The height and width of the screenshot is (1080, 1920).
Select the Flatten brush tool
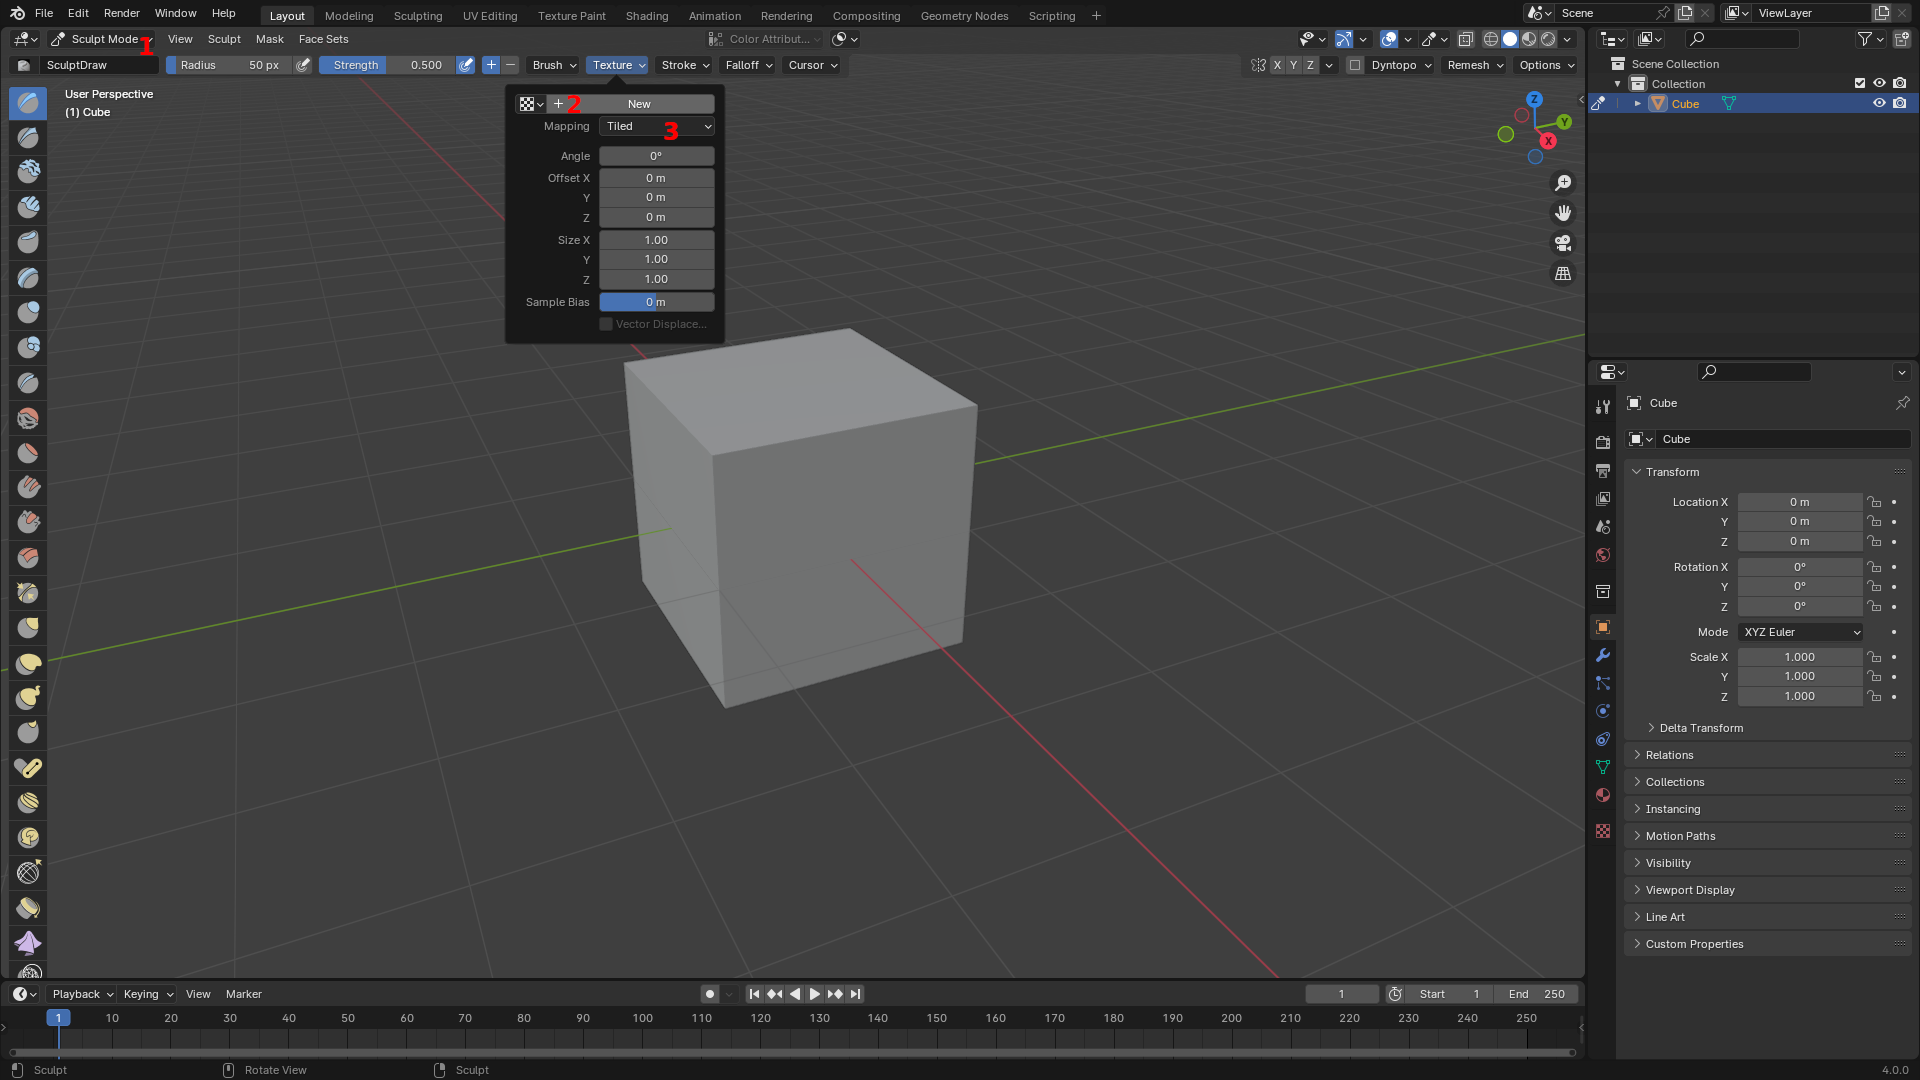tap(28, 452)
